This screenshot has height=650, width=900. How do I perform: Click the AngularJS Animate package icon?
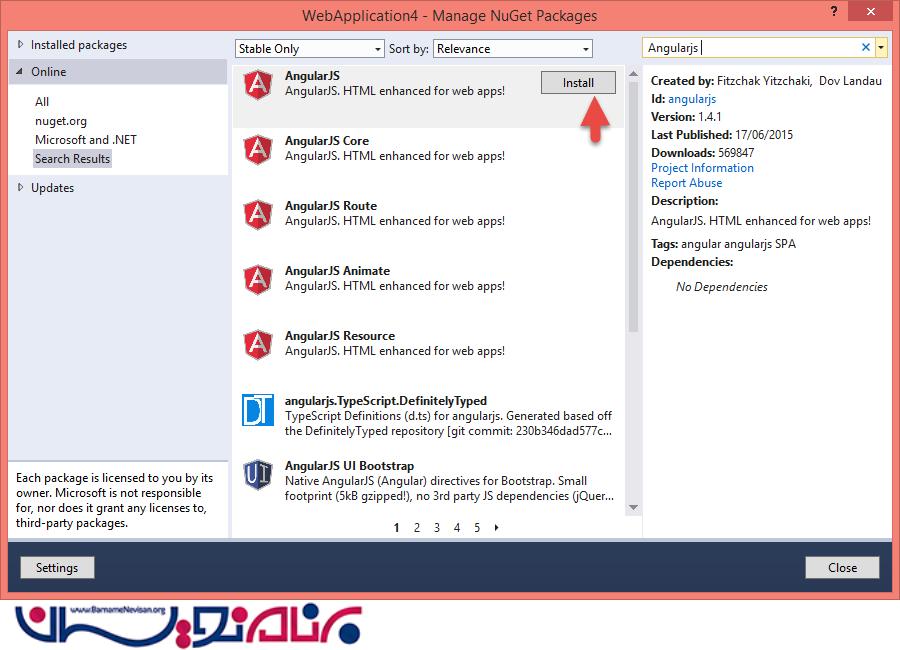tap(258, 280)
